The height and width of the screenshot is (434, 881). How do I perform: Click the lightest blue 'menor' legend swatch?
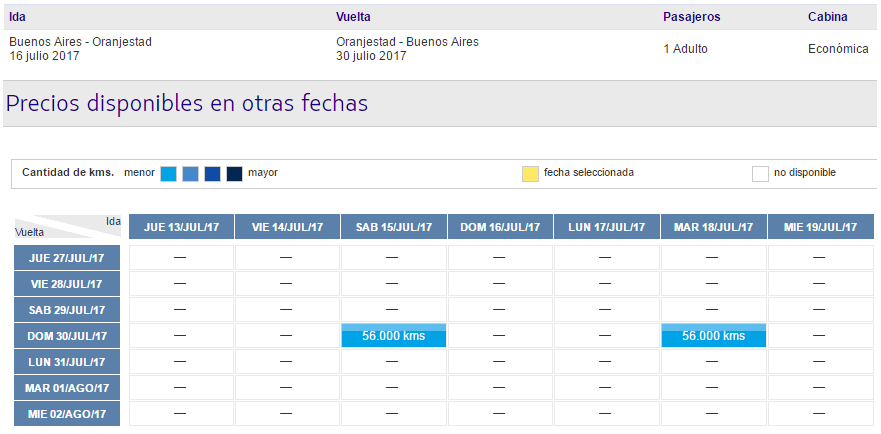coord(169,174)
